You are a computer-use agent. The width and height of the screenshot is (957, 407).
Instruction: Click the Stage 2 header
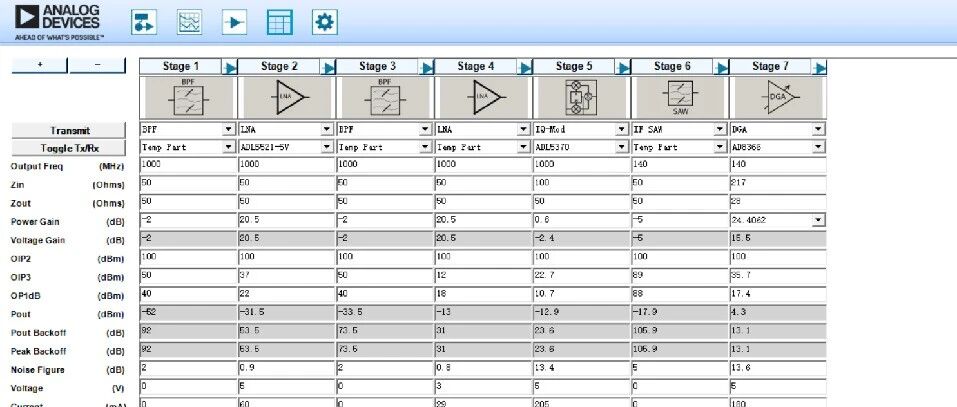click(x=280, y=67)
